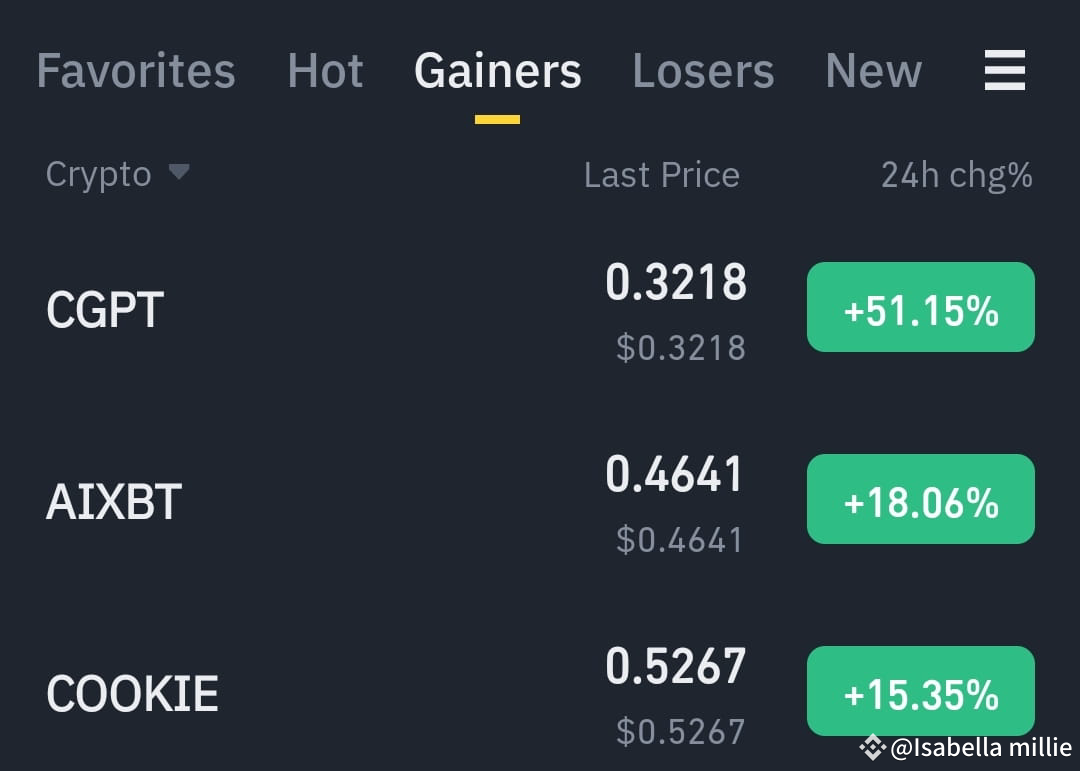
Task: Toggle AIXBT's +18.06% change button
Action: 920,498
